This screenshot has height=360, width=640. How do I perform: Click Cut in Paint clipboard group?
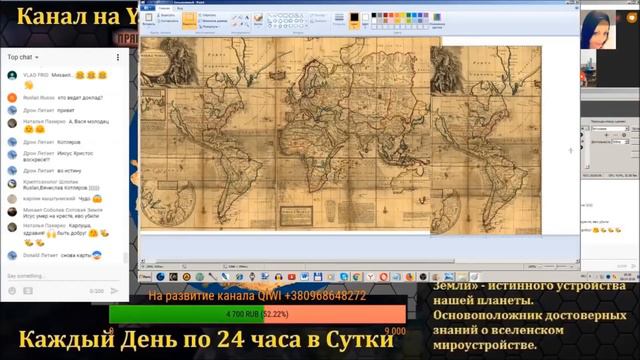pos(167,15)
